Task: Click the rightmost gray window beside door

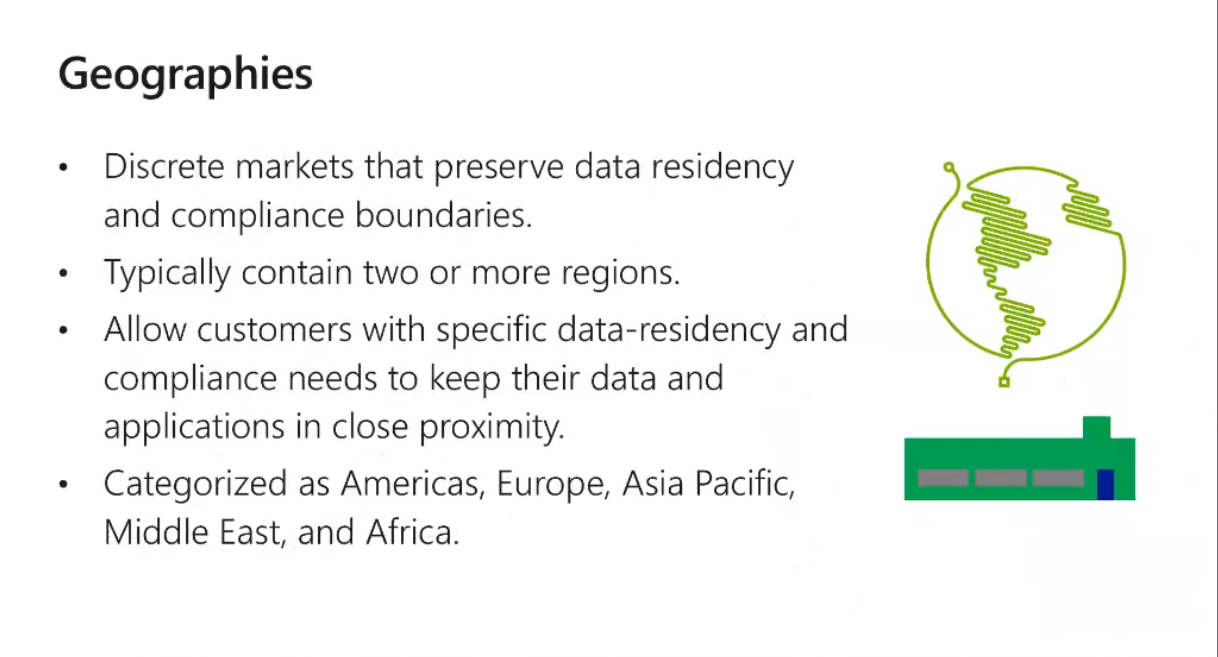Action: pos(1058,478)
